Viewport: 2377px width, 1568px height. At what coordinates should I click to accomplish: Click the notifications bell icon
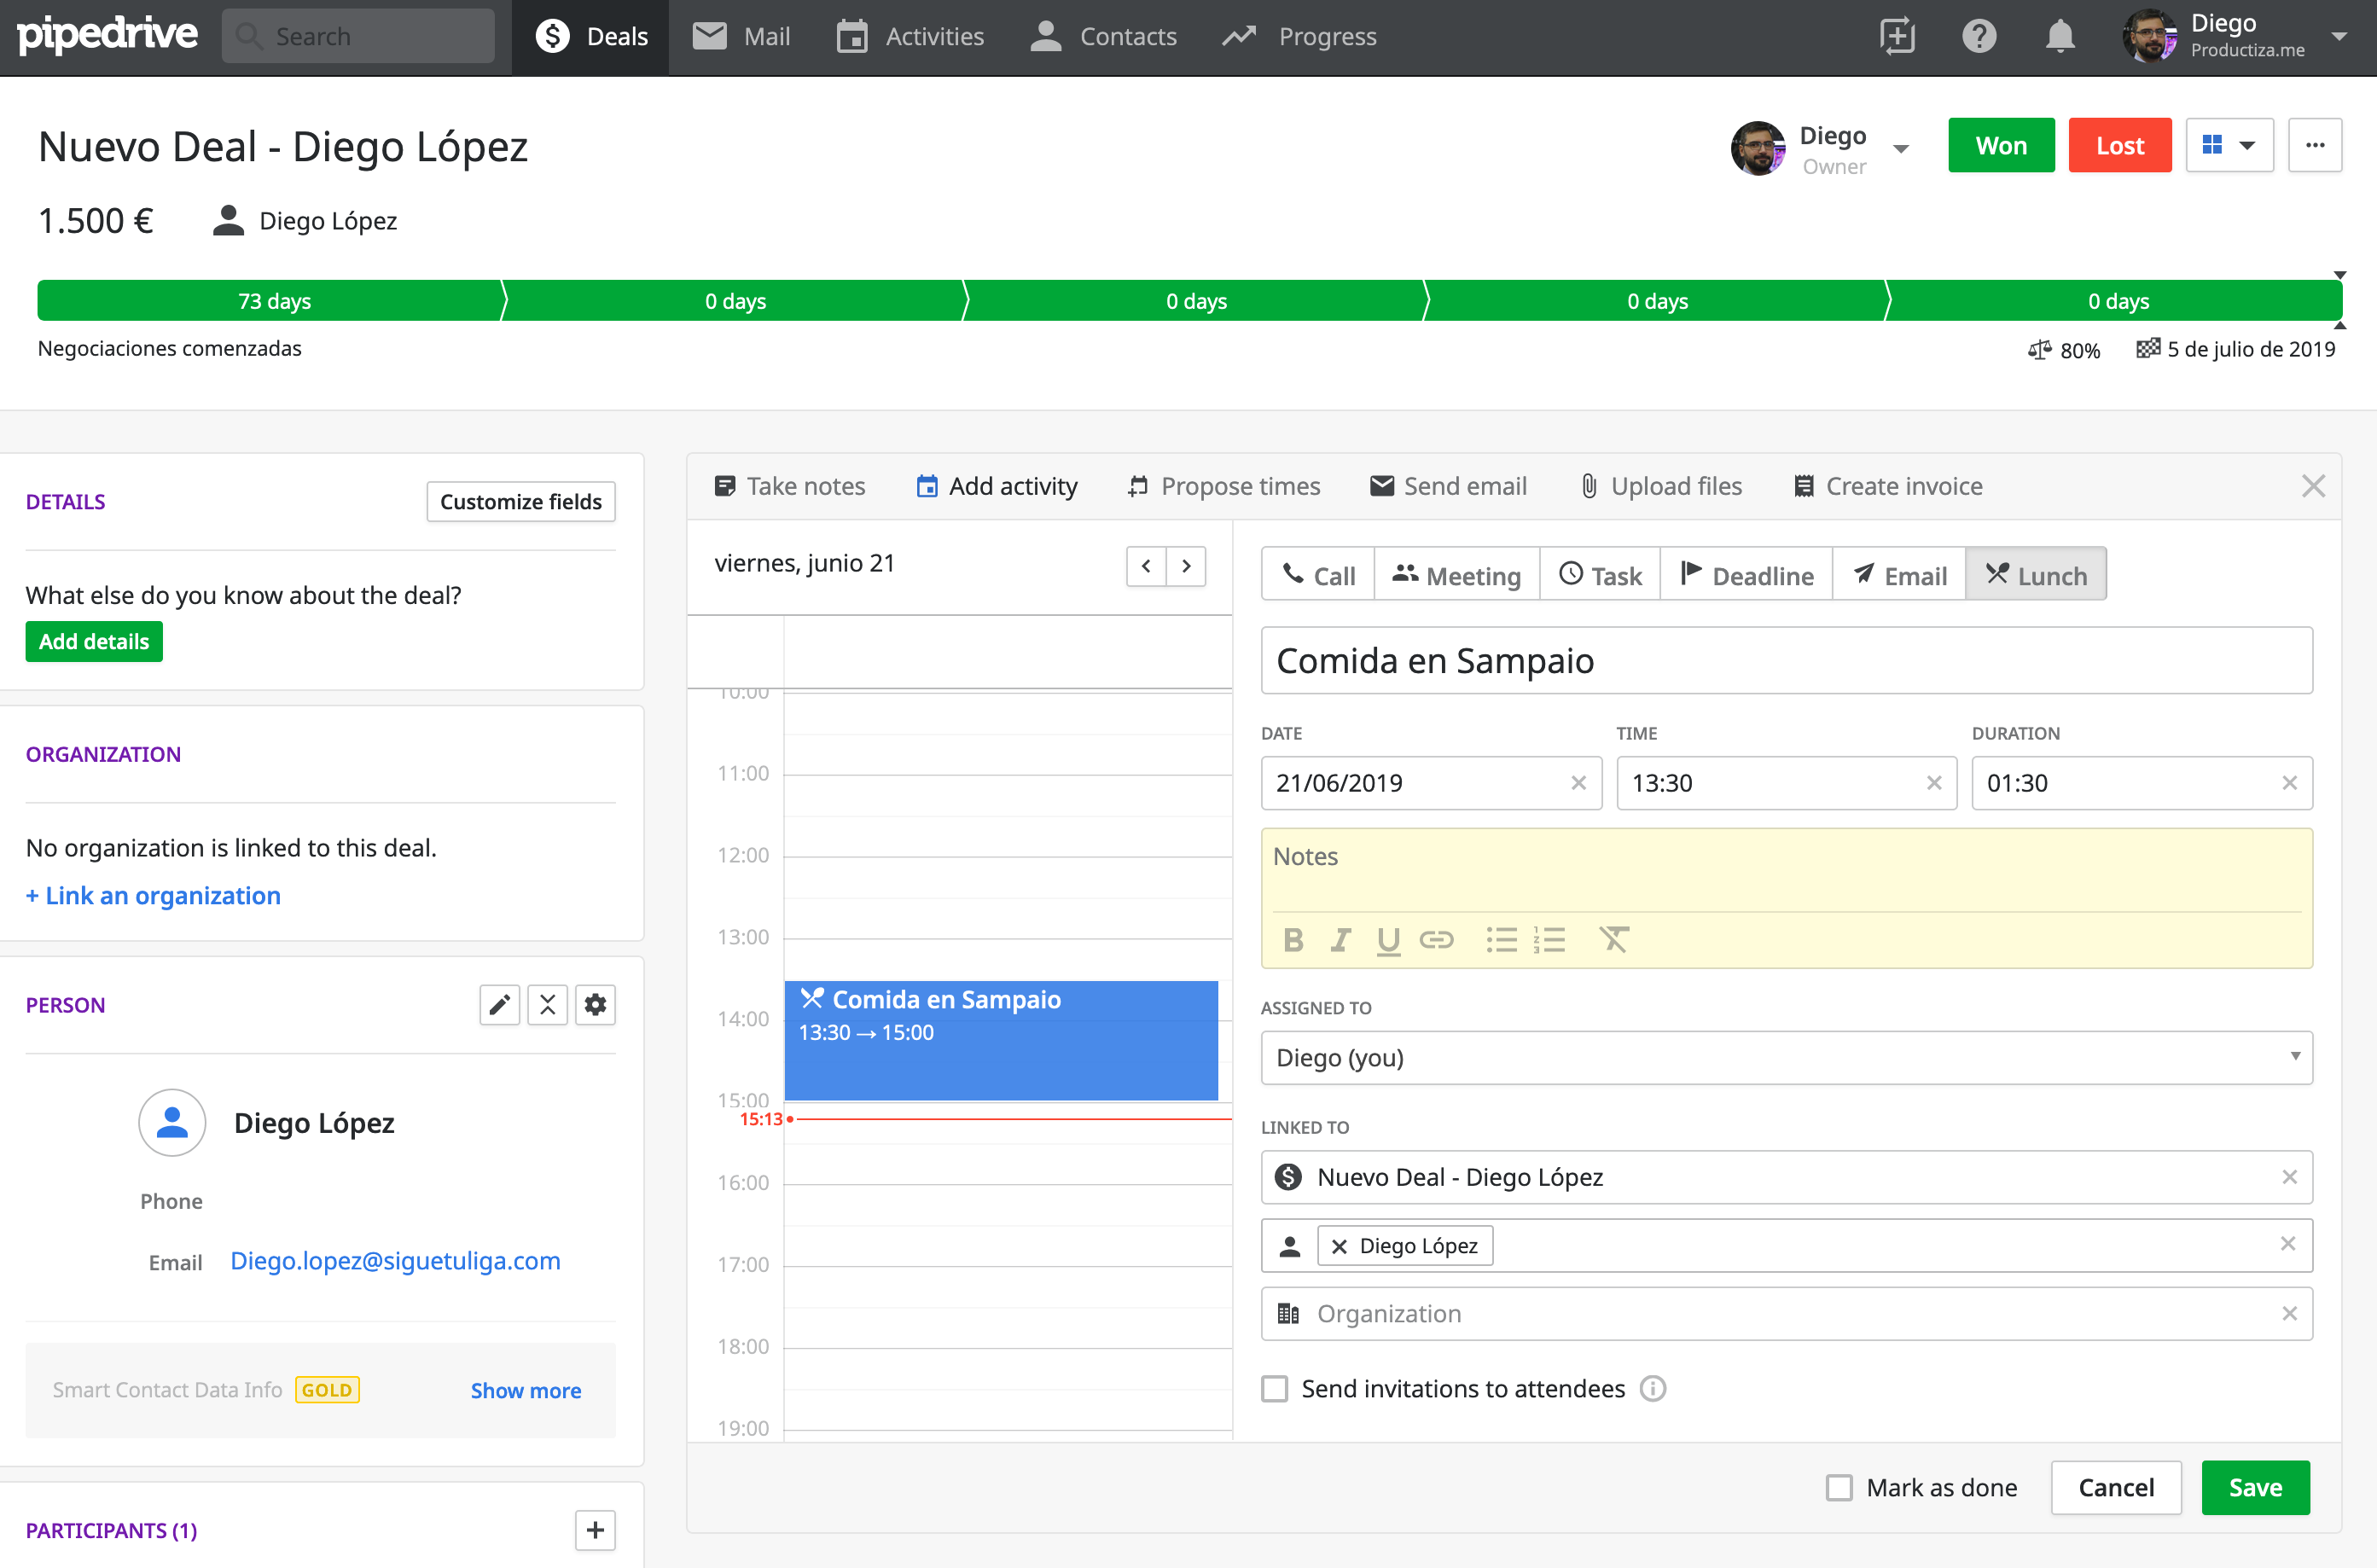[2059, 37]
